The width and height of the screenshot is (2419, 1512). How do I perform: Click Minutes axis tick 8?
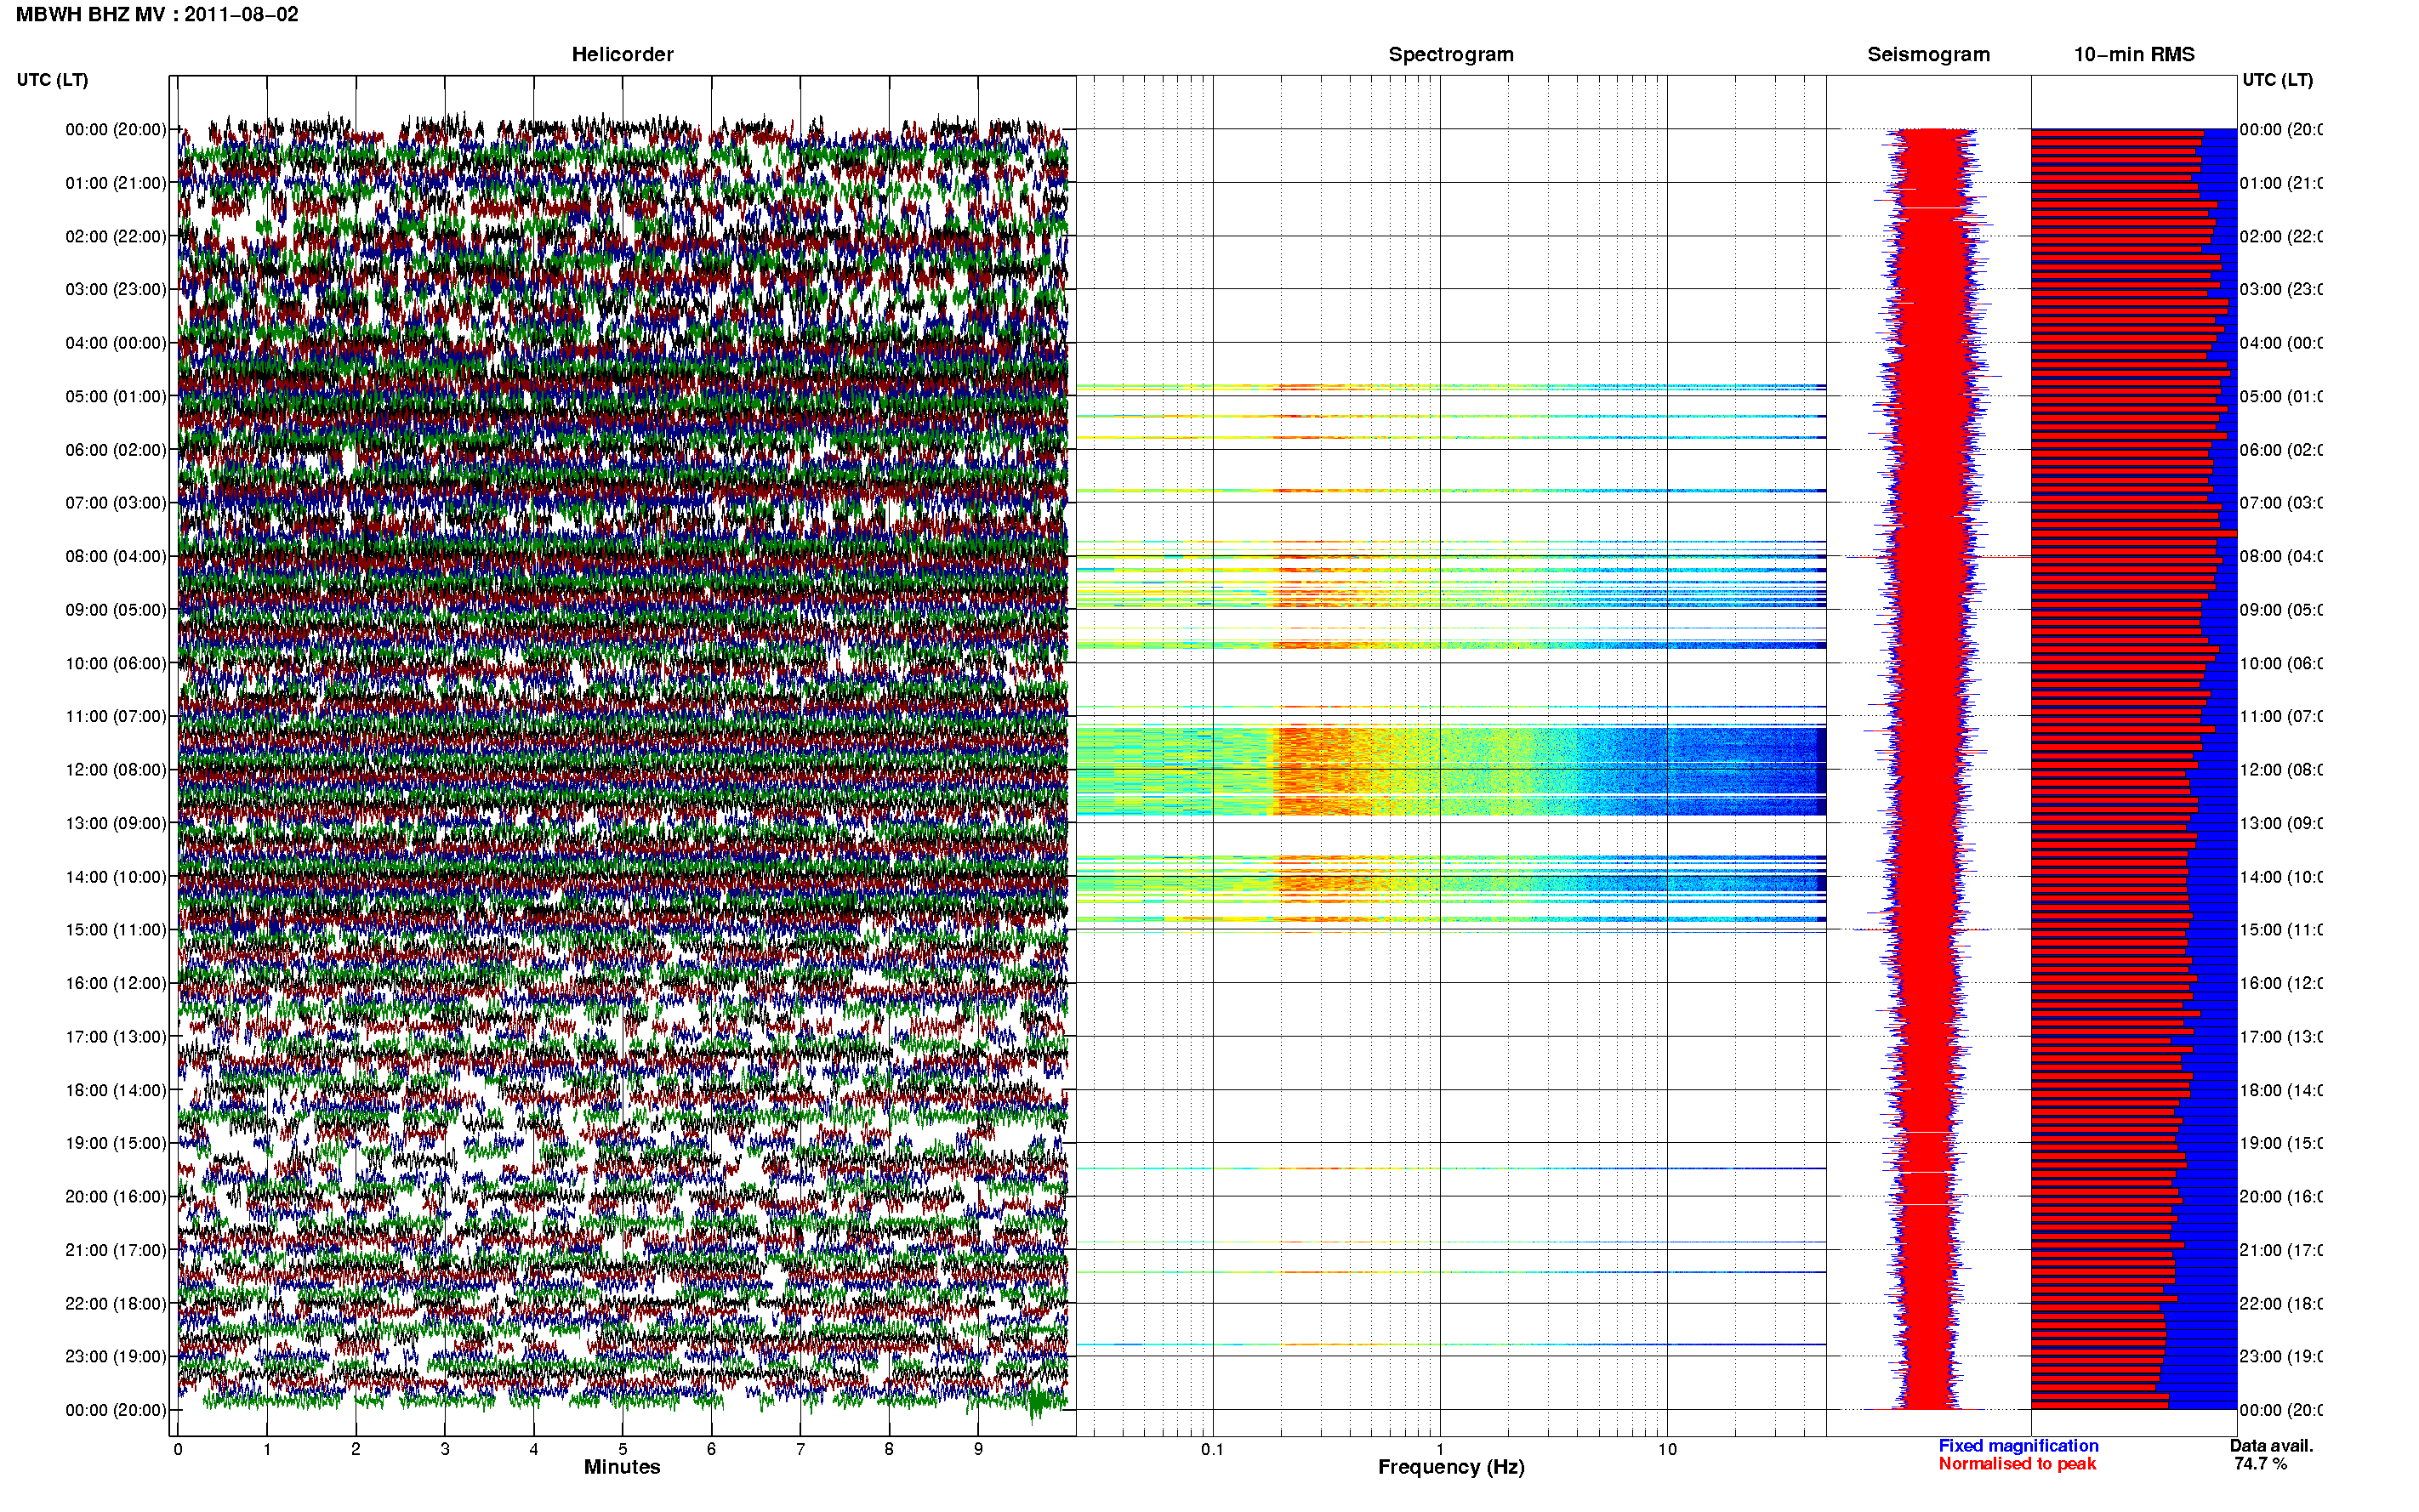click(x=889, y=1449)
